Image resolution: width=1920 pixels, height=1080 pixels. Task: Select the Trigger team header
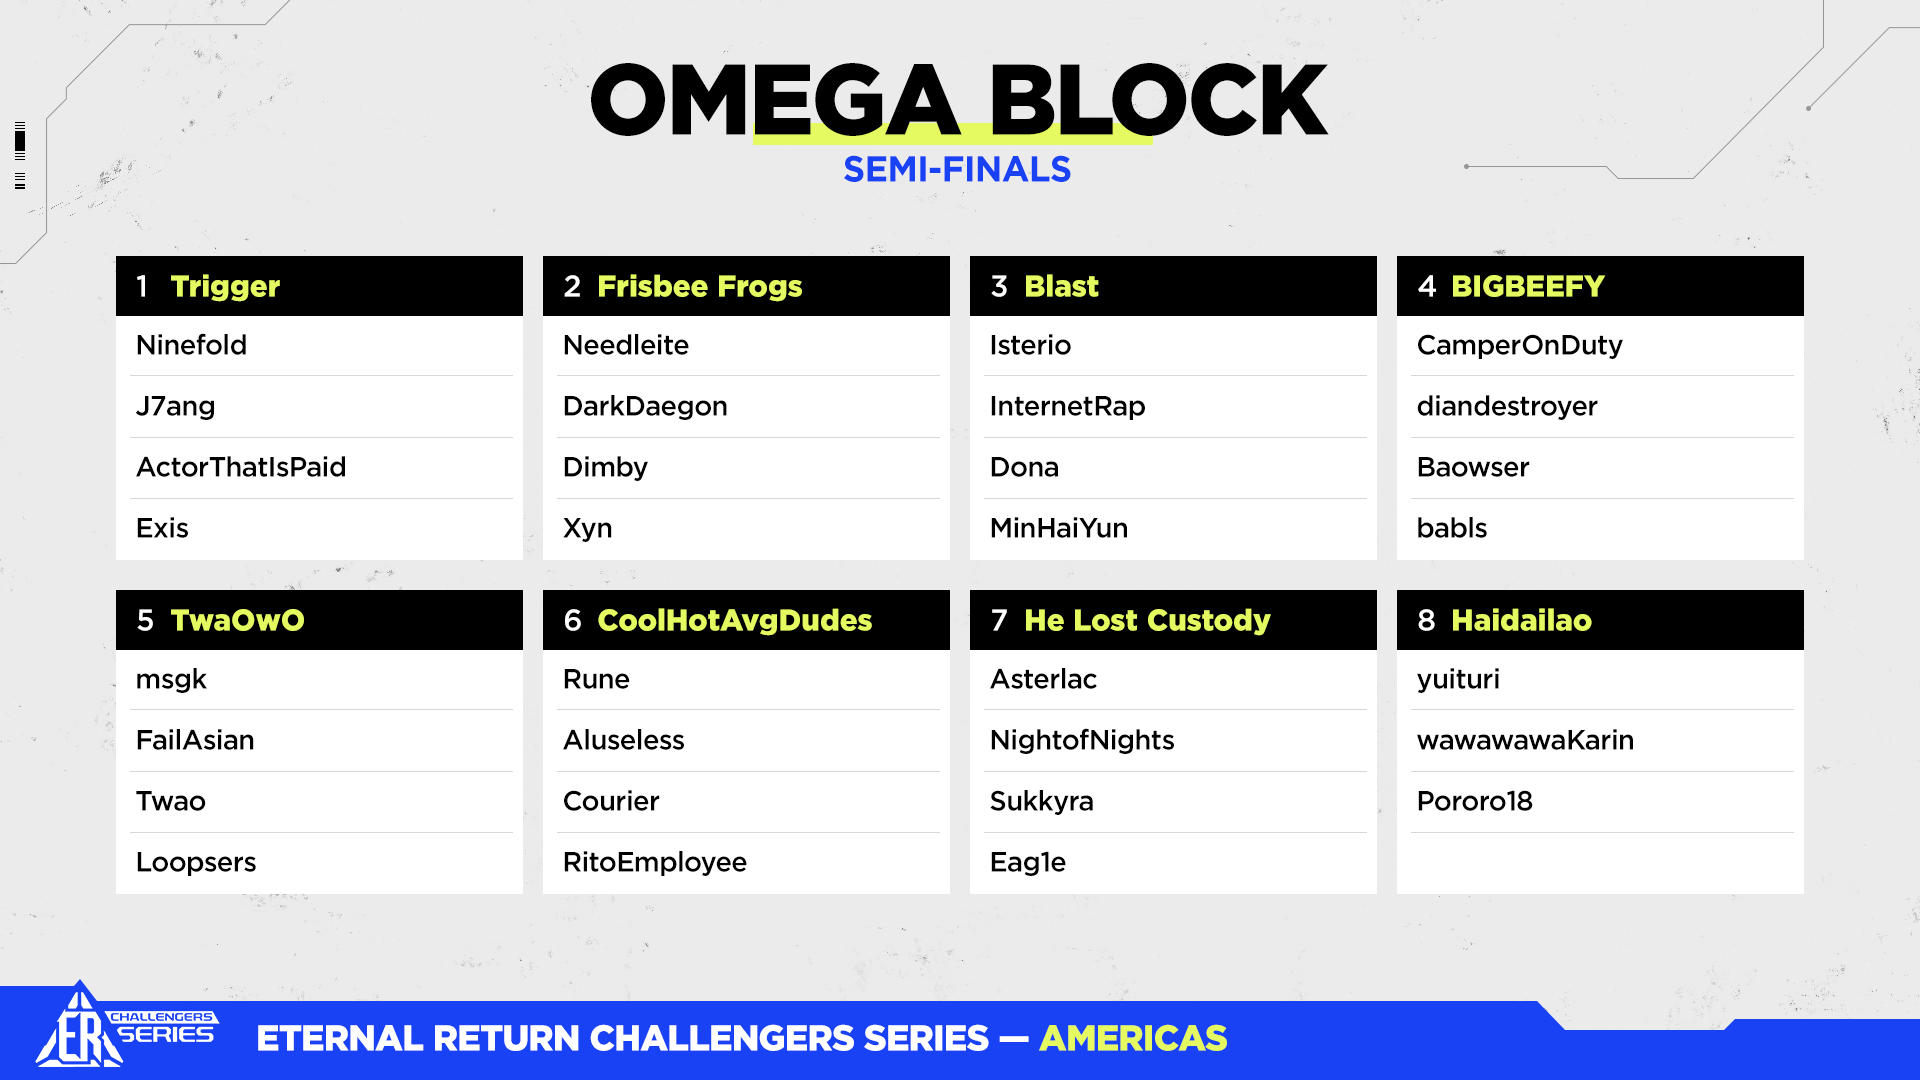click(319, 286)
